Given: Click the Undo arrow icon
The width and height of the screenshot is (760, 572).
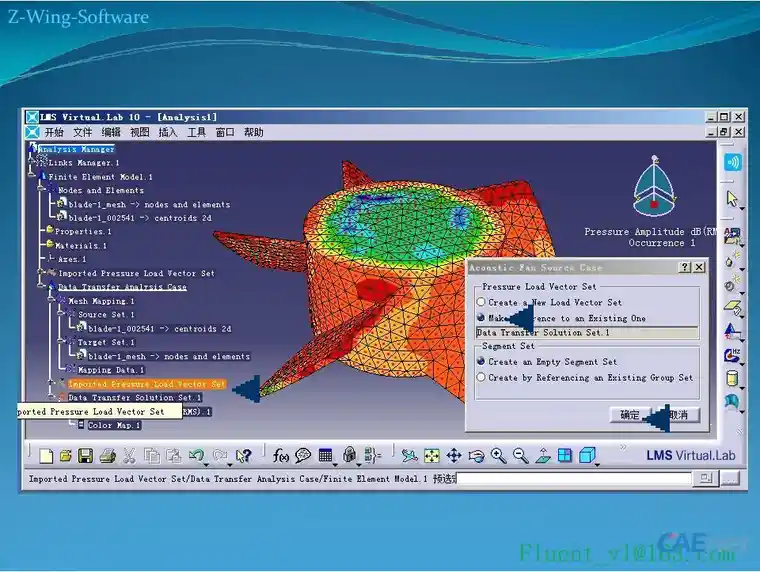Looking at the screenshot, I should (x=195, y=455).
